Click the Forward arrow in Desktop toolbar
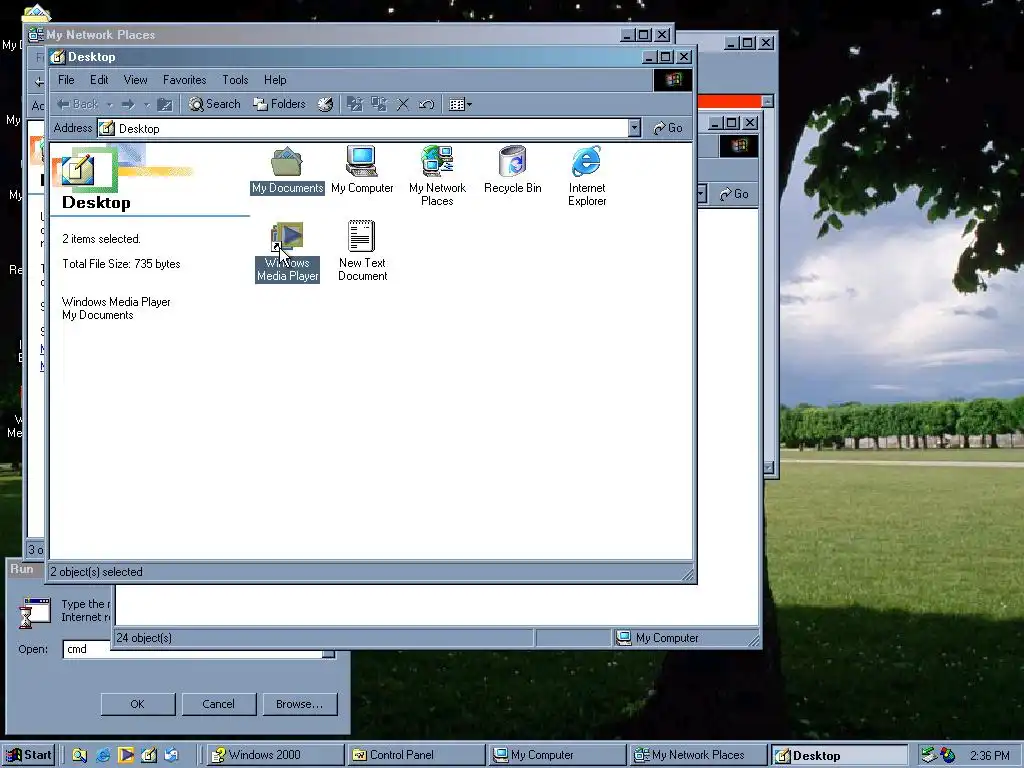 pos(128,104)
